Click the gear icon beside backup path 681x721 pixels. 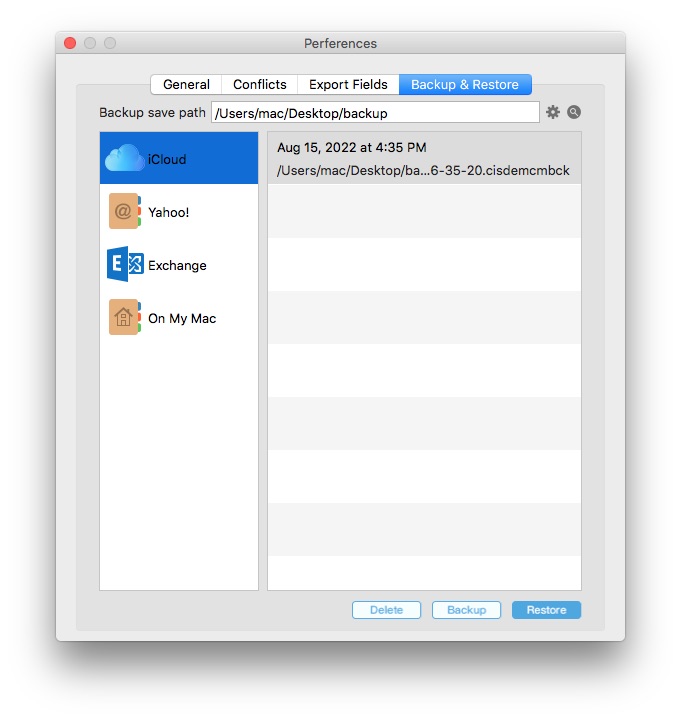coord(552,112)
